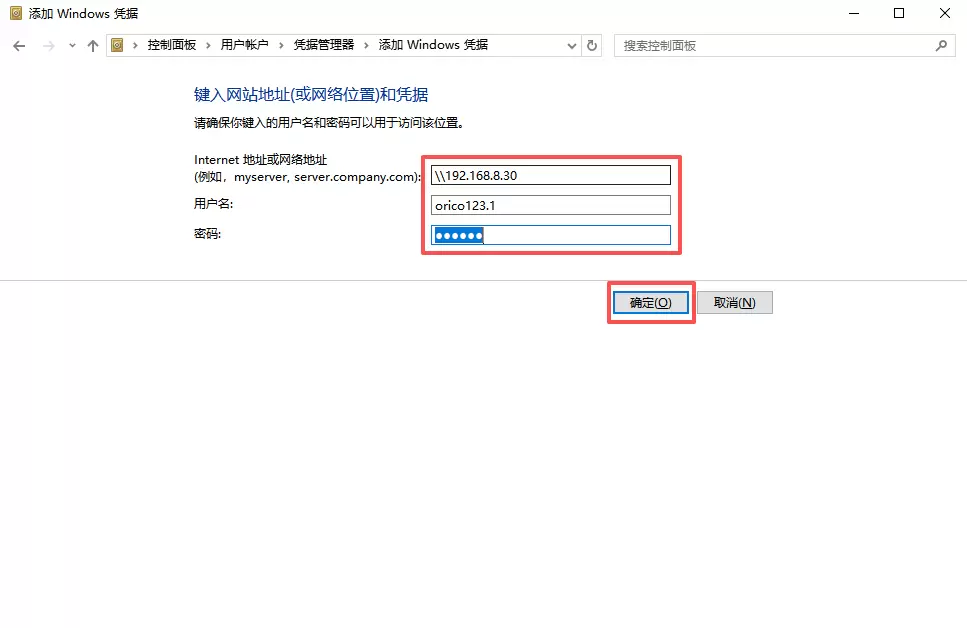967x628 pixels.
Task: Expand the chevron after 凭据管理器
Action: (x=366, y=46)
